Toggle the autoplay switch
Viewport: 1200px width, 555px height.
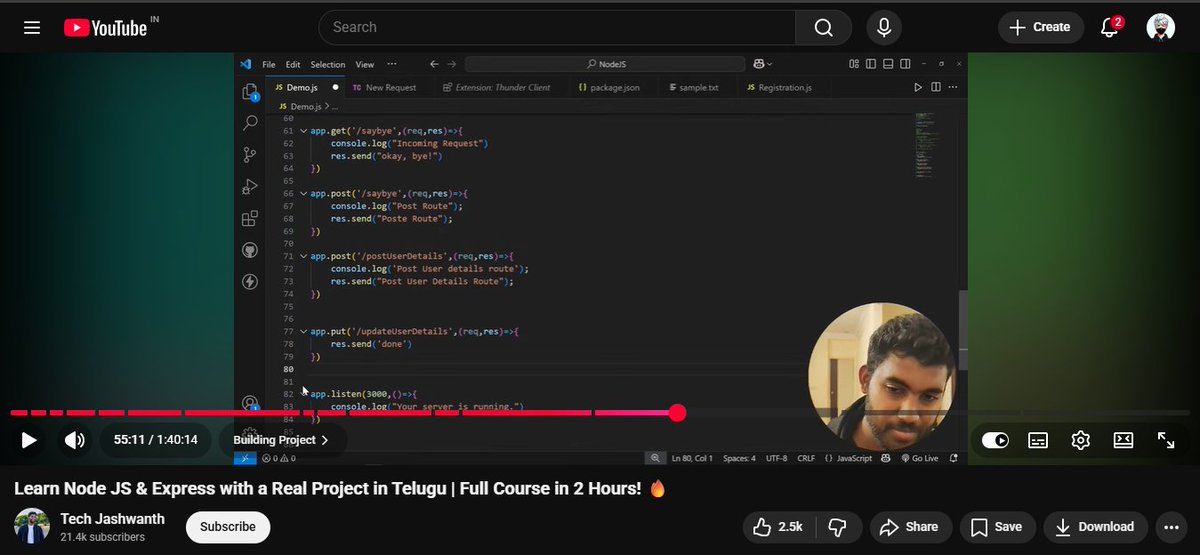(x=995, y=440)
